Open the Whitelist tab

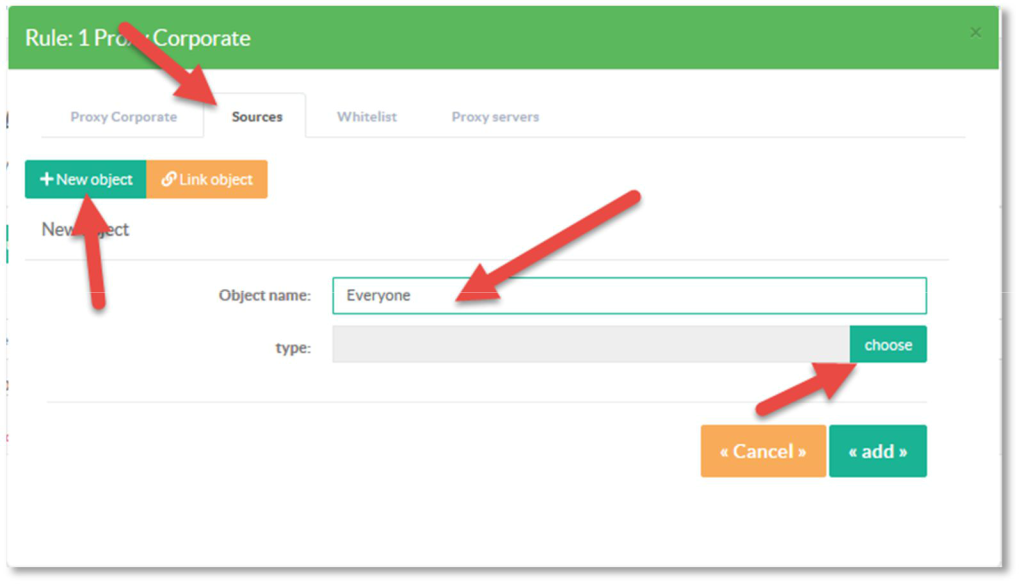(366, 117)
